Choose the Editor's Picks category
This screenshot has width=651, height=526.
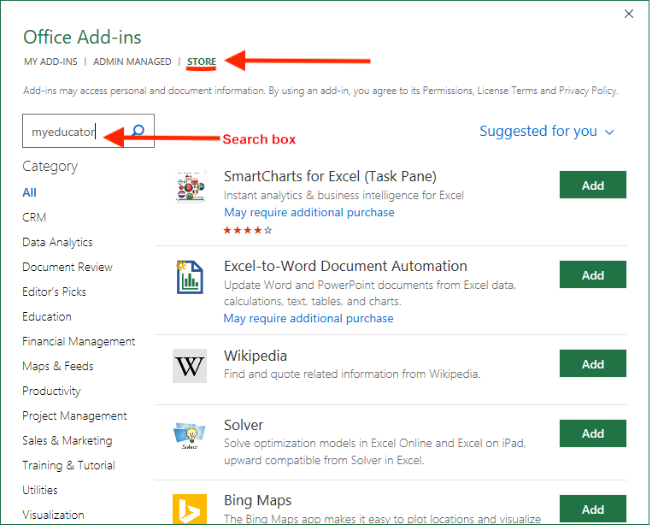tap(54, 292)
